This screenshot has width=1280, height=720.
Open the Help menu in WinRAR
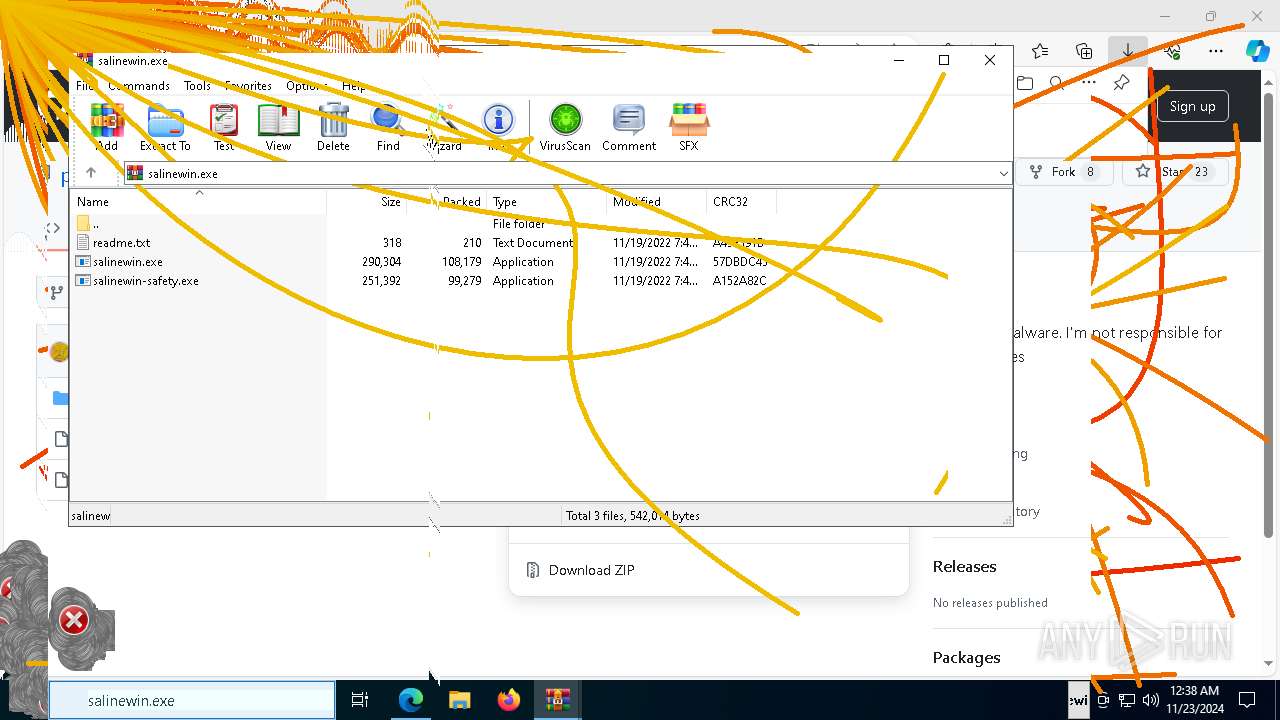[354, 86]
